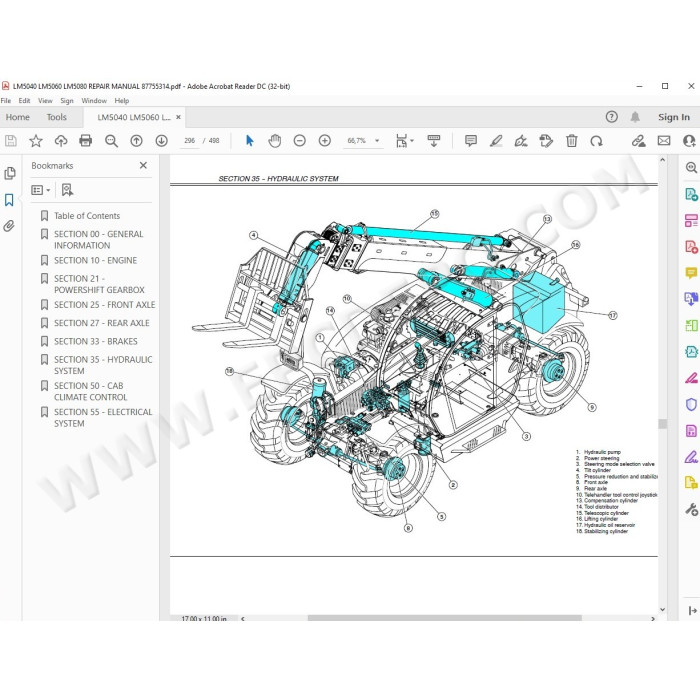Open fit page options icon

[x=405, y=141]
